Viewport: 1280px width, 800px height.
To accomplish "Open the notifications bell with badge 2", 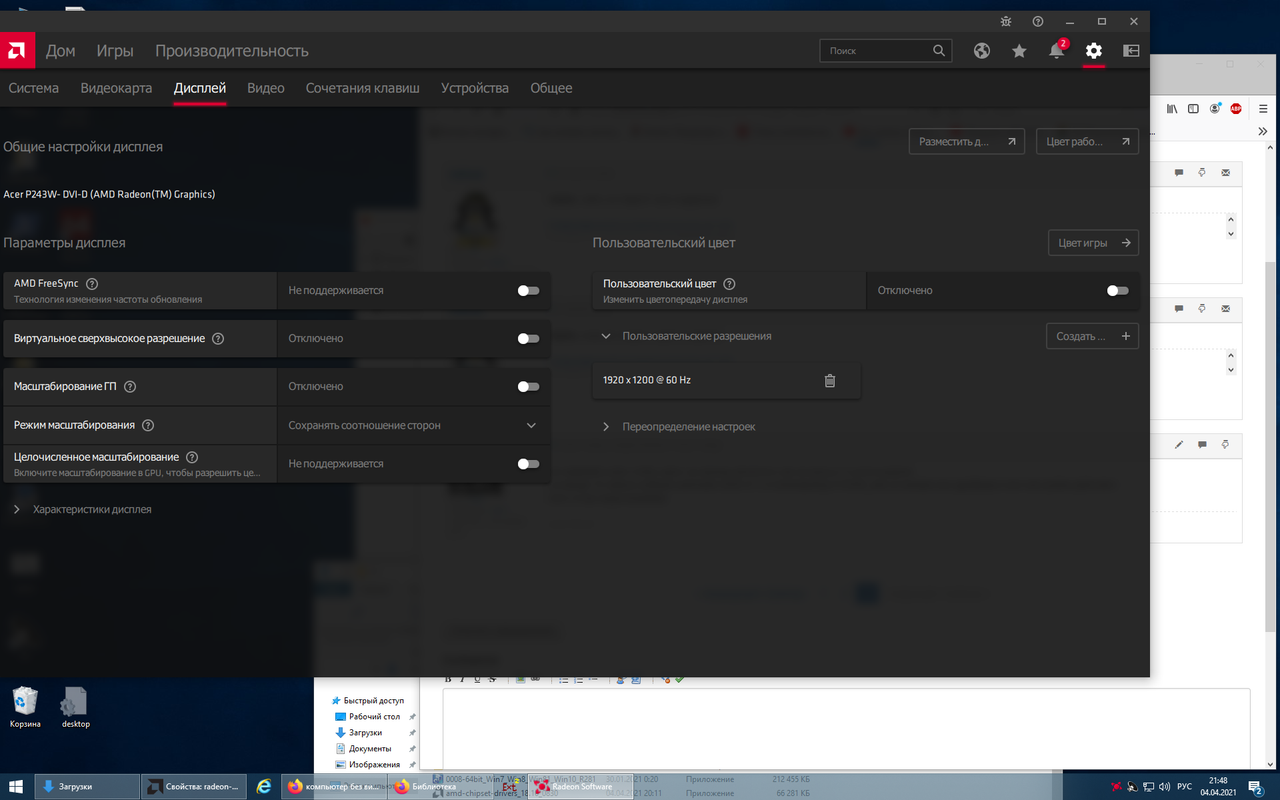I will [x=1056, y=50].
